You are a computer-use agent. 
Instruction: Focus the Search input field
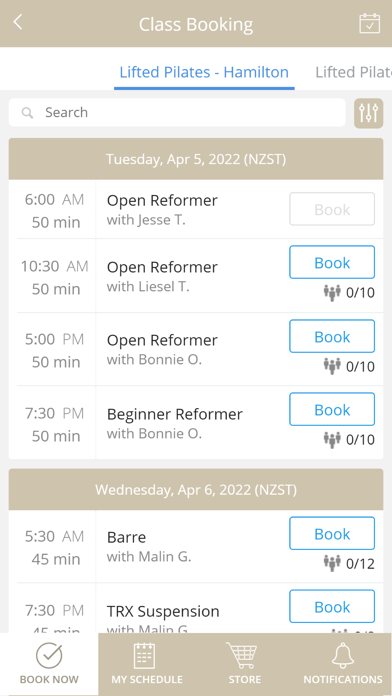coord(177,113)
